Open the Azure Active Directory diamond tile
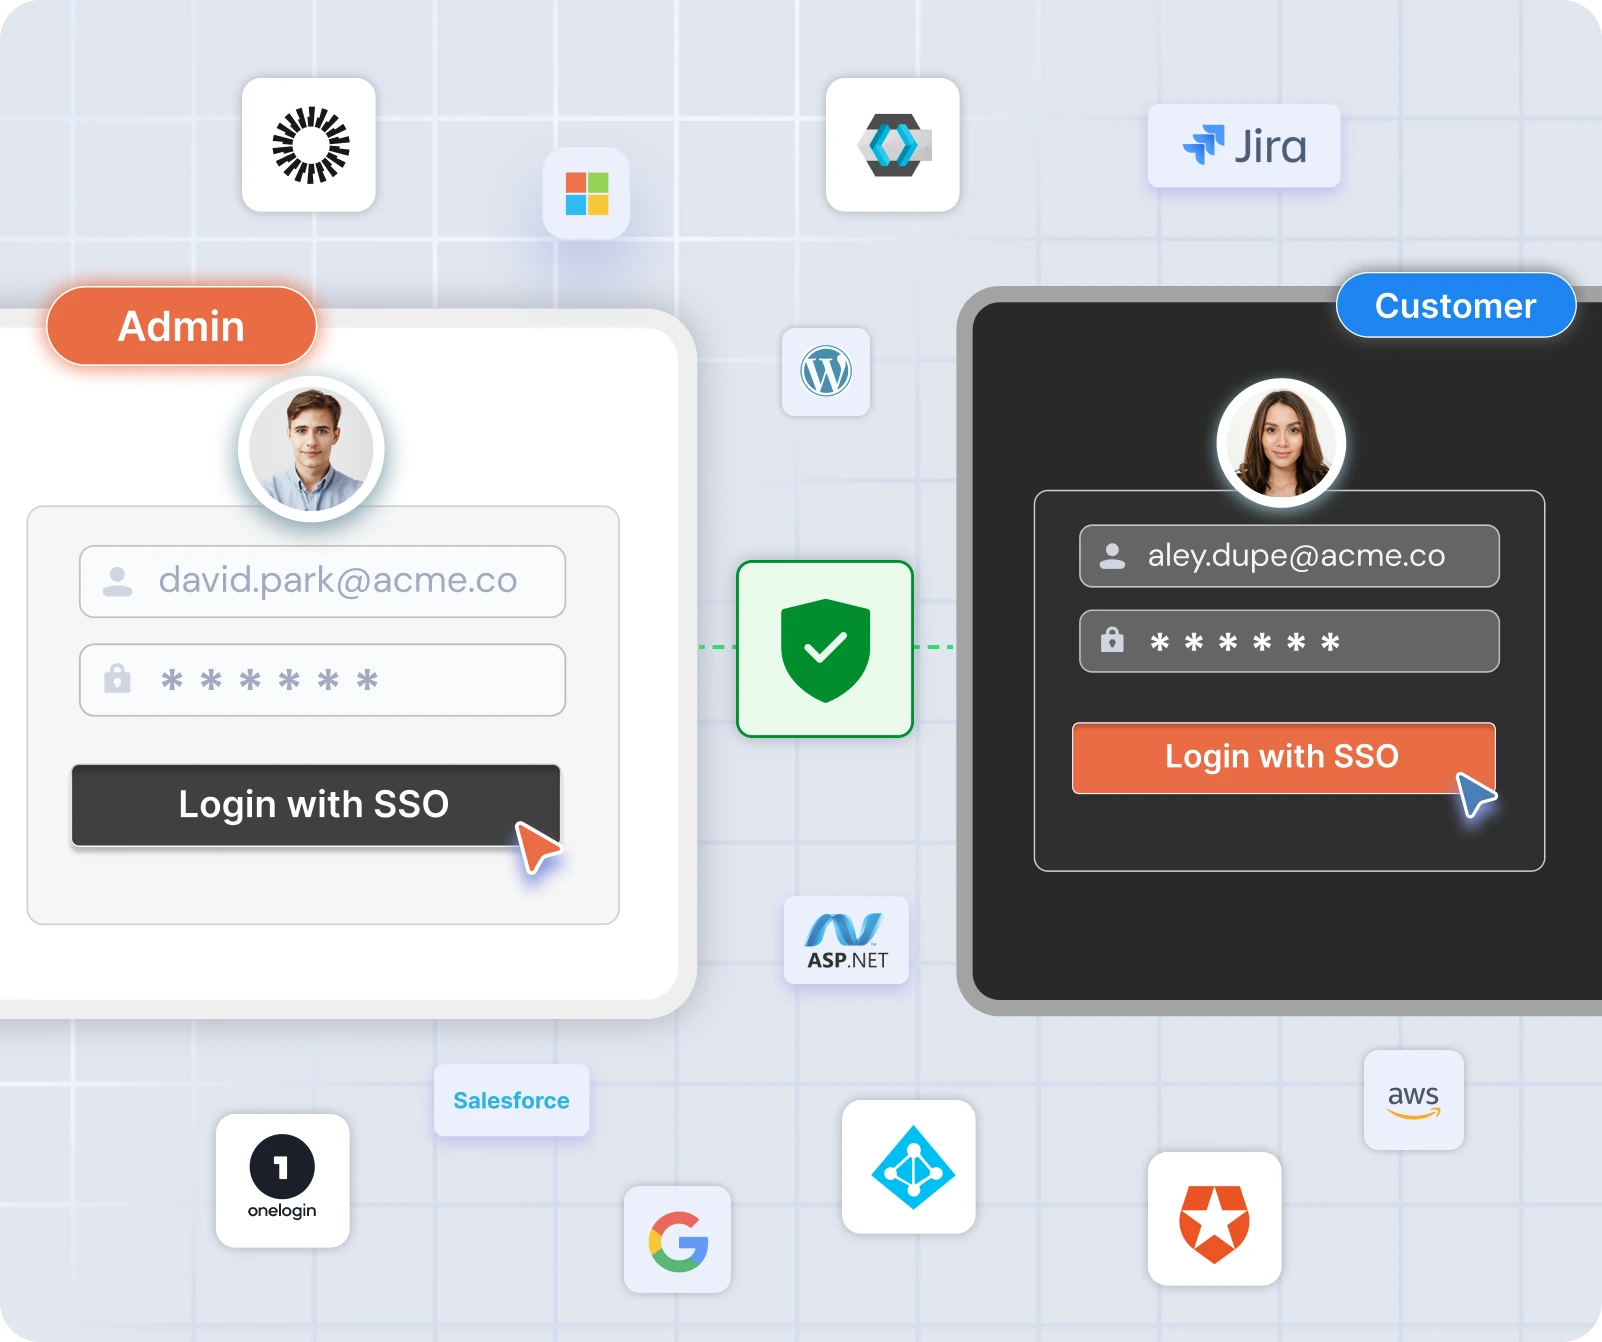 [x=909, y=1167]
